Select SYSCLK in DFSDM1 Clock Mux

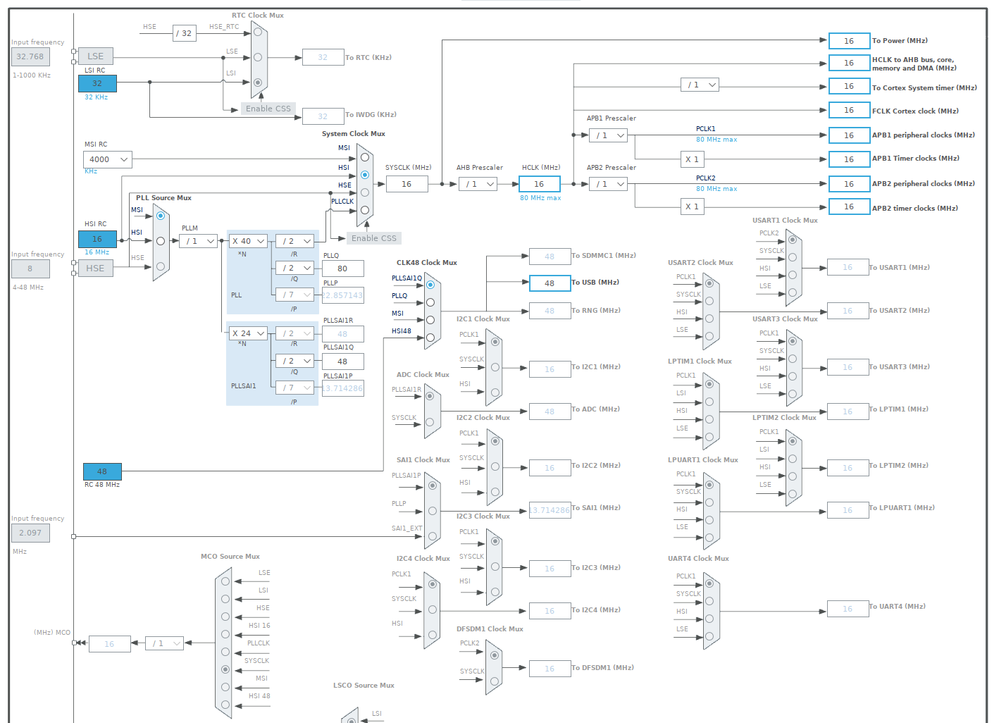494,681
